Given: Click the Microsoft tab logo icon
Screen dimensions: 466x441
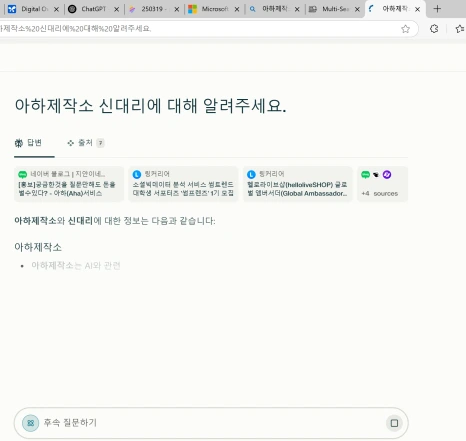Looking at the screenshot, I should (192, 9).
